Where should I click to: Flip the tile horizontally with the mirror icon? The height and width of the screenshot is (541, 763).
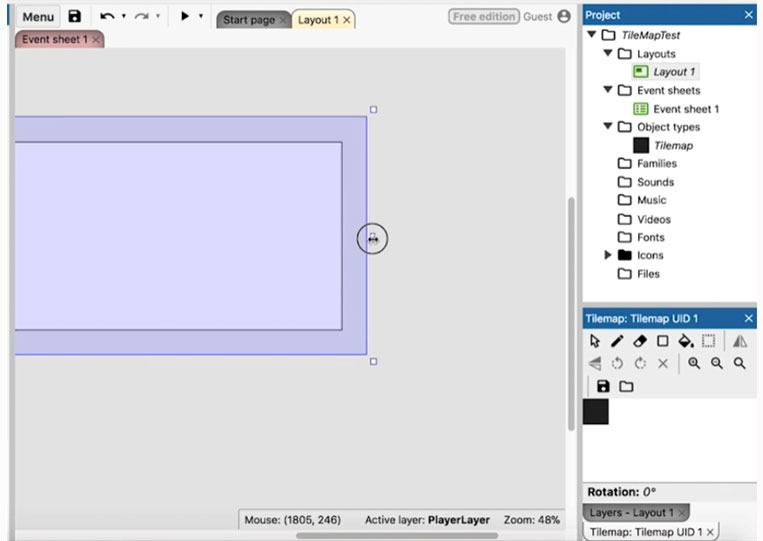pos(740,341)
